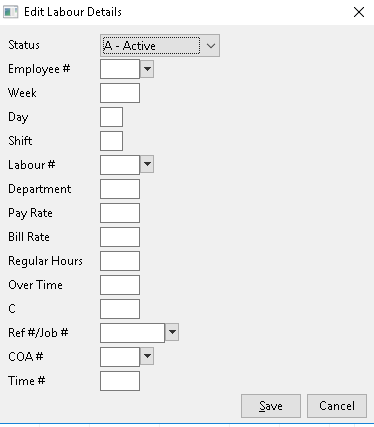Viewport: 374px width, 427px height.
Task: Click the Bill Rate input box
Action: coord(120,237)
